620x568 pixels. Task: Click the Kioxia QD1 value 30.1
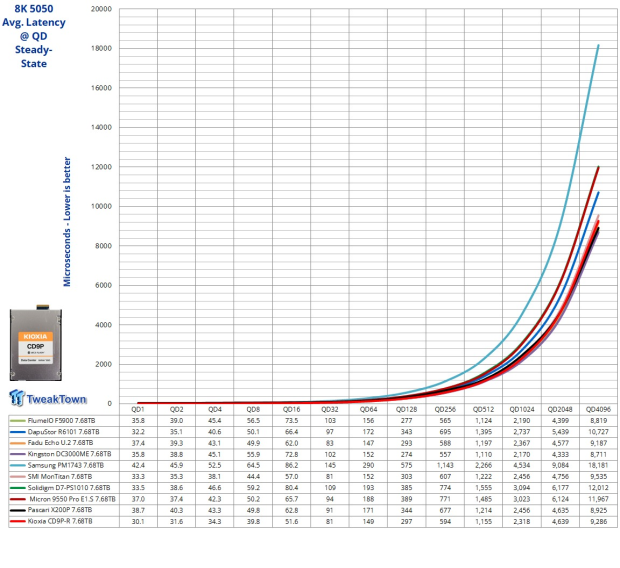(138, 522)
